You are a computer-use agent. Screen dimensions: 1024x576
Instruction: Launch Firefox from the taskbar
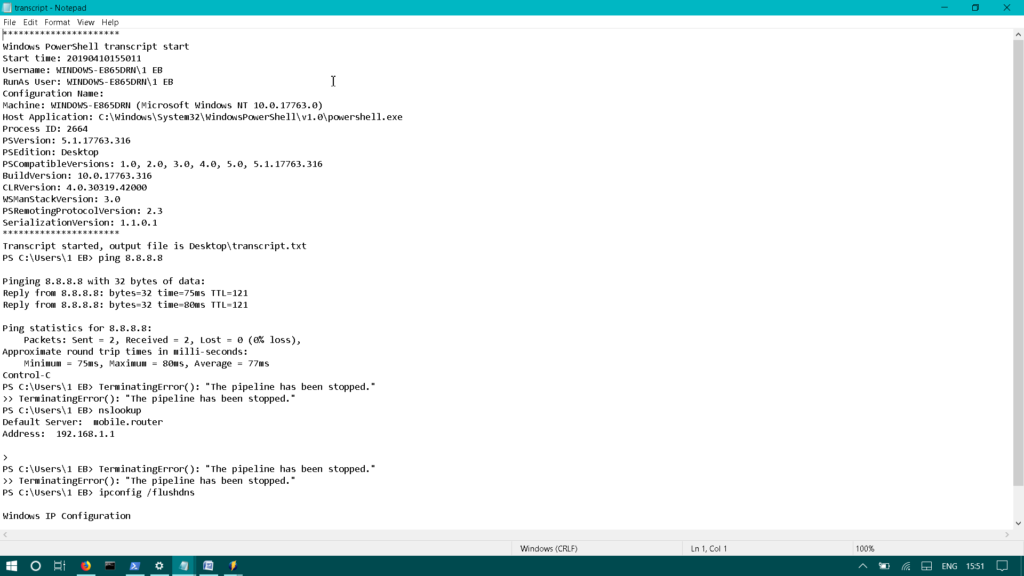[86, 566]
